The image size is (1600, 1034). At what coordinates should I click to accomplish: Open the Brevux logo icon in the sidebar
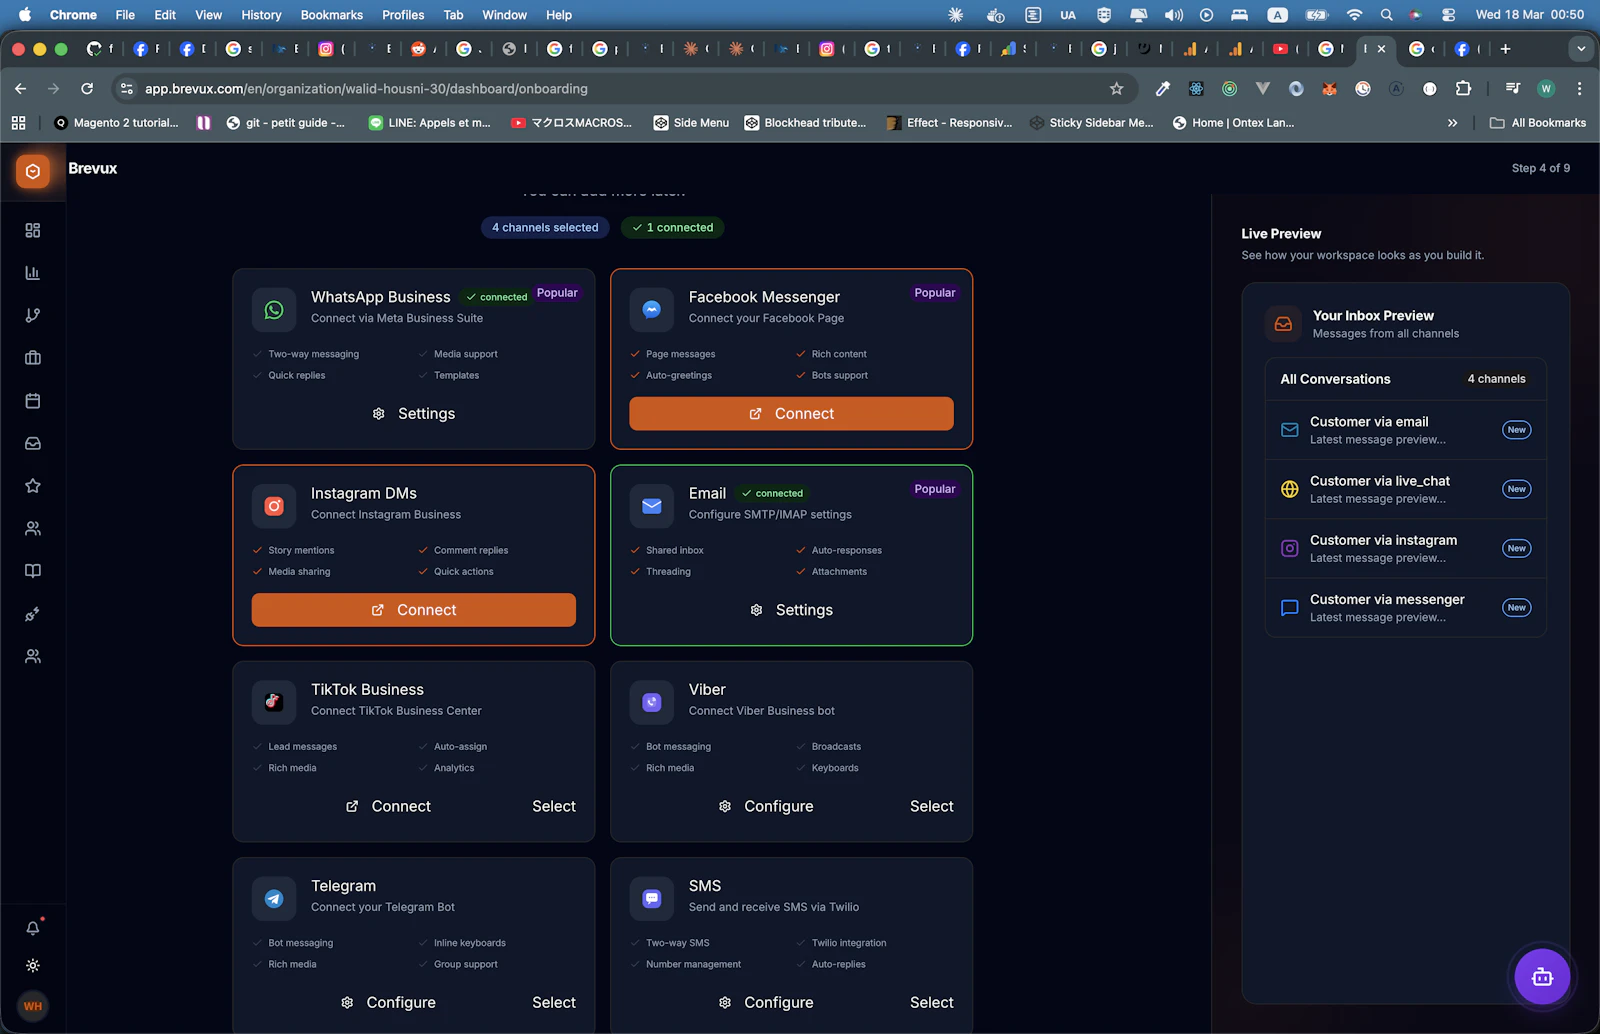(x=33, y=170)
